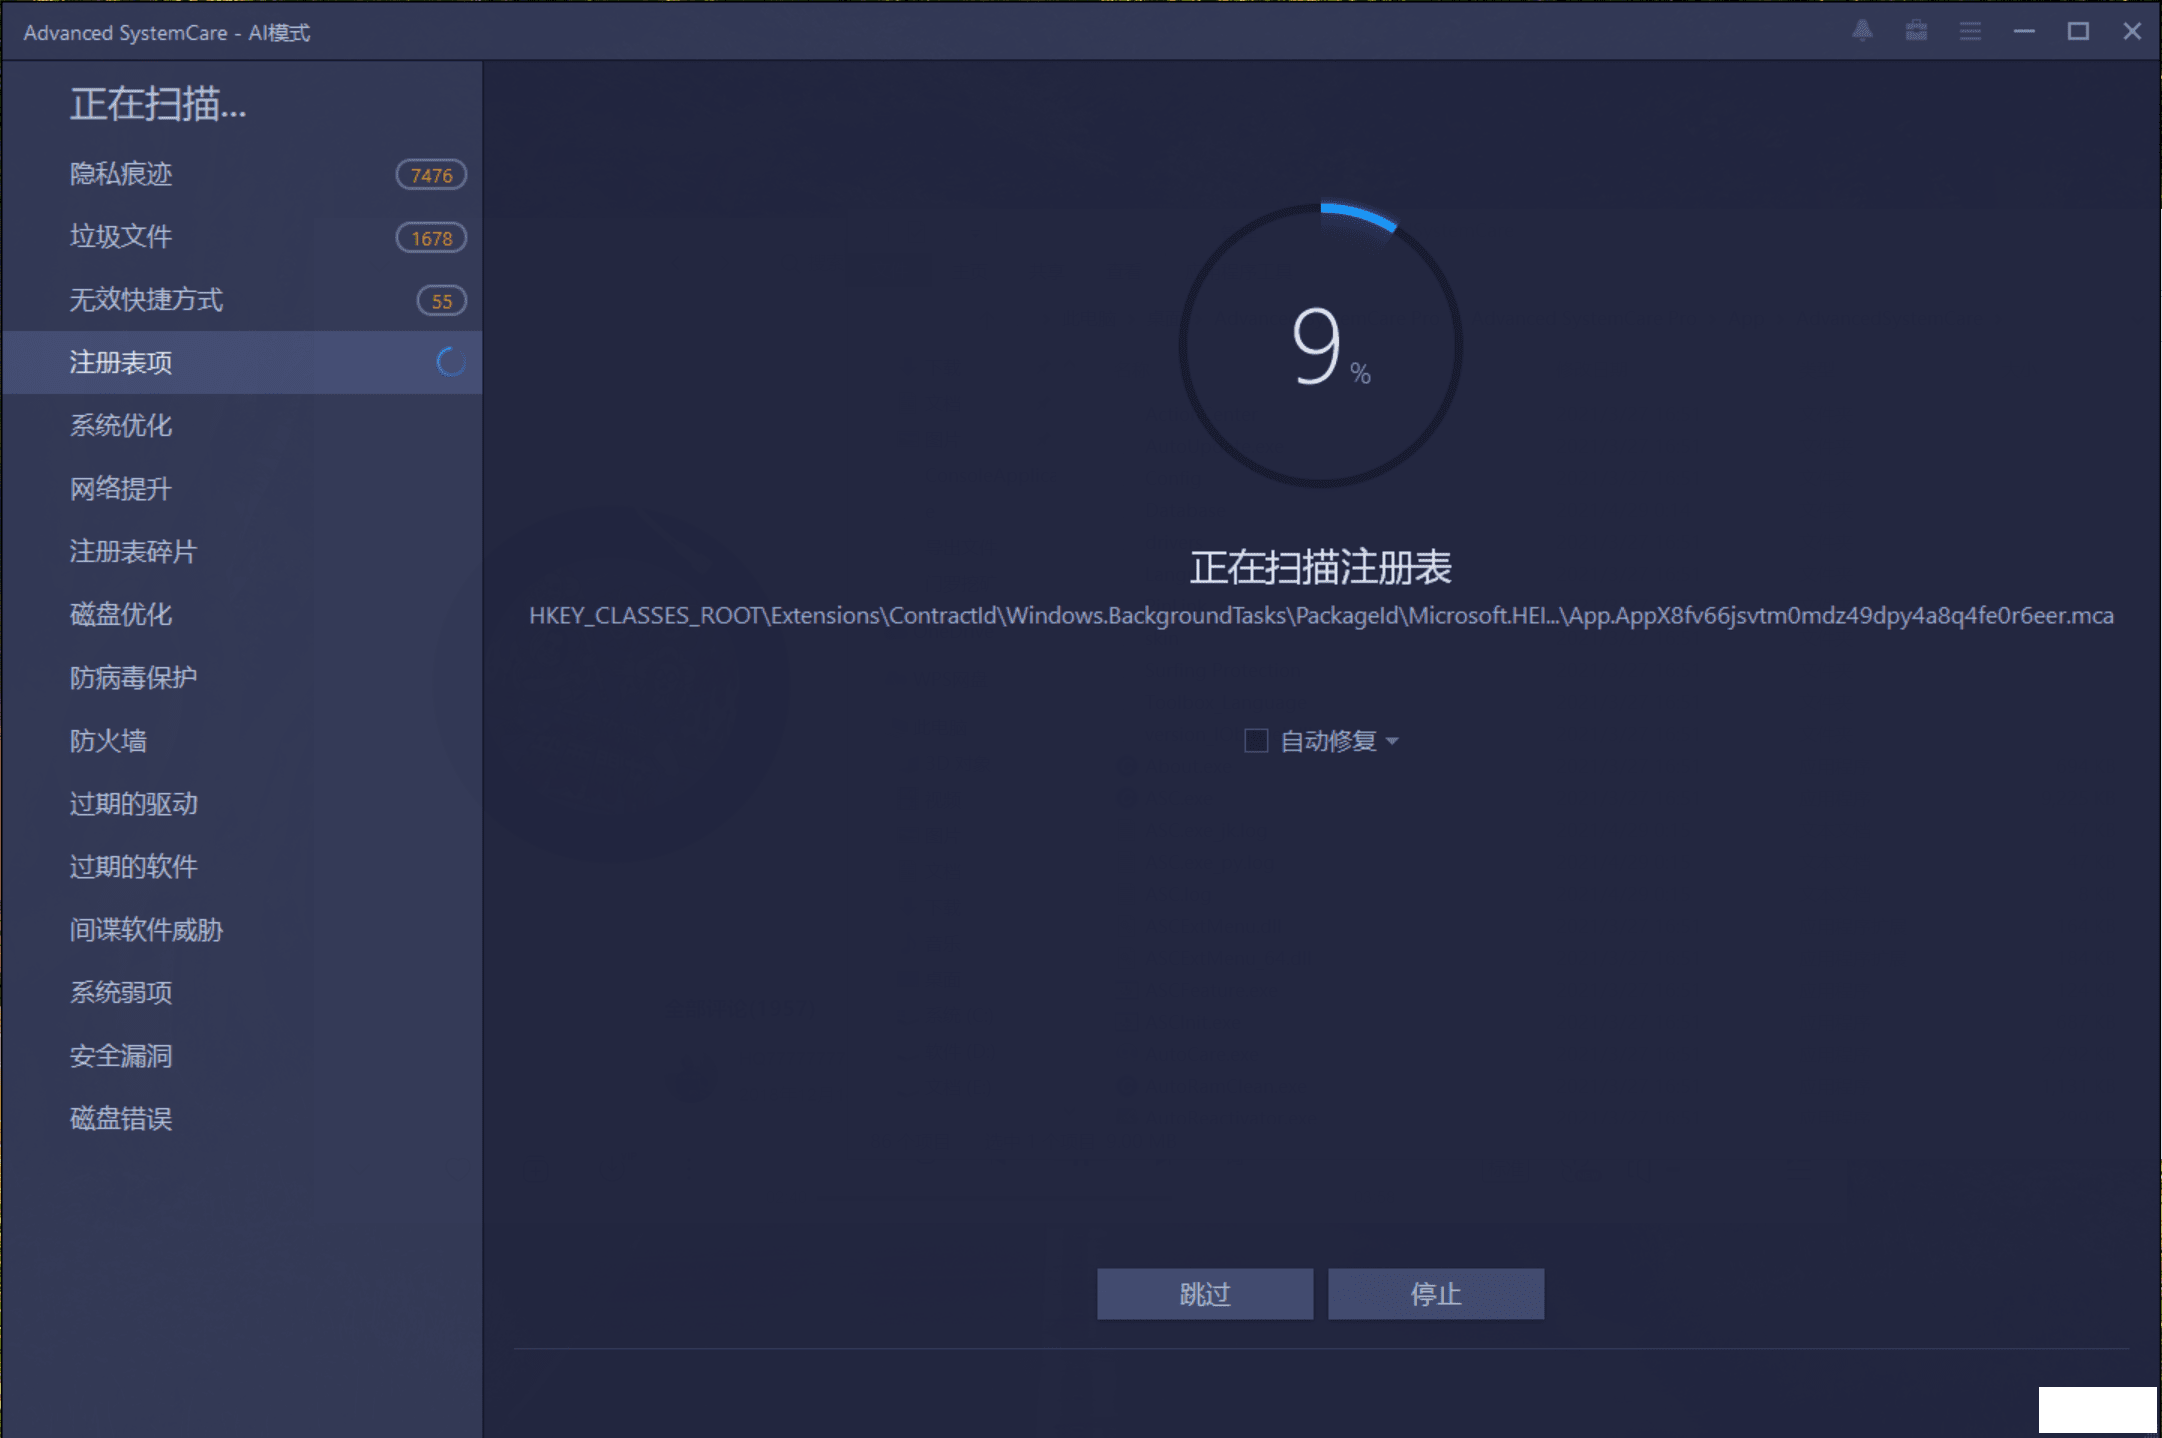Select 磁盘错误 in the sidebar

[242, 1119]
